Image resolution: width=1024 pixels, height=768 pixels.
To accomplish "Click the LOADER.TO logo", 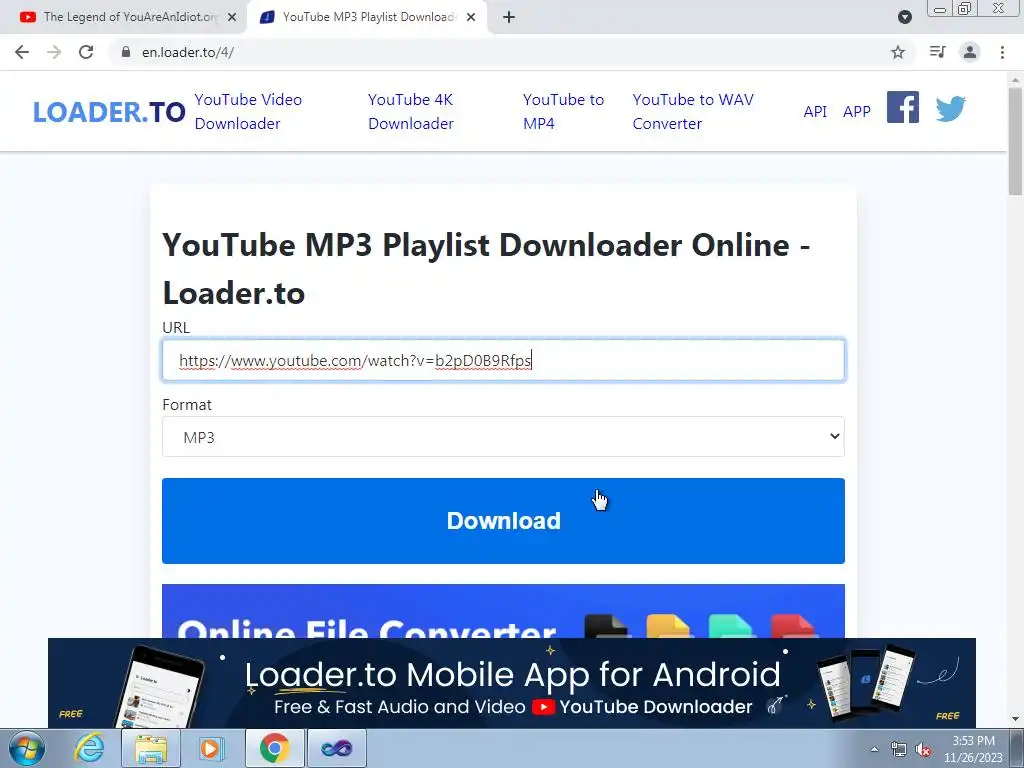I will tap(109, 112).
